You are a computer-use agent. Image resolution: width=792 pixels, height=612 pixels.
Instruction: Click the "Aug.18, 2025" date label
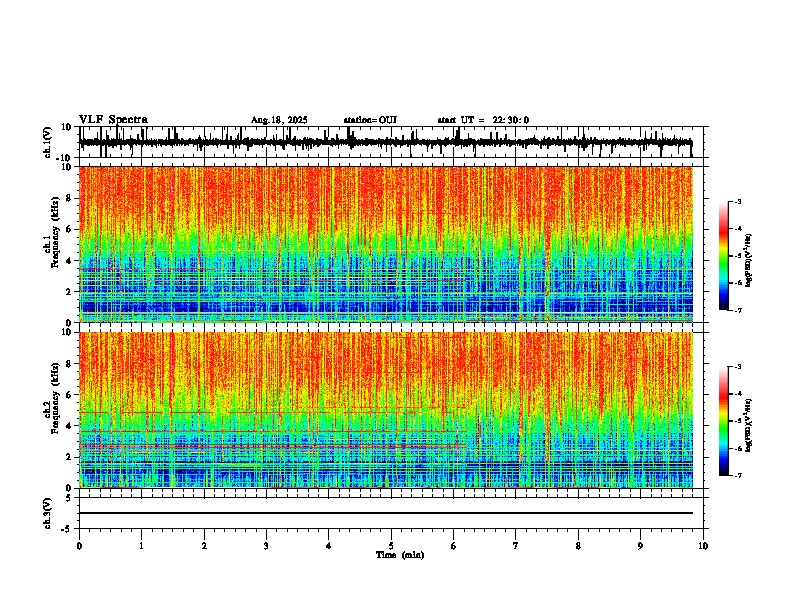(x=279, y=120)
